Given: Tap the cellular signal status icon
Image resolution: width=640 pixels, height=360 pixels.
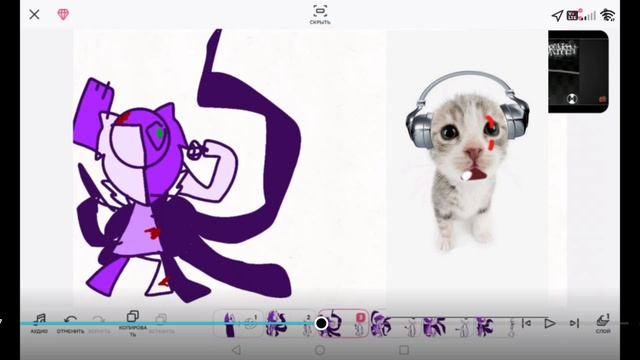Looking at the screenshot, I should pos(589,16).
